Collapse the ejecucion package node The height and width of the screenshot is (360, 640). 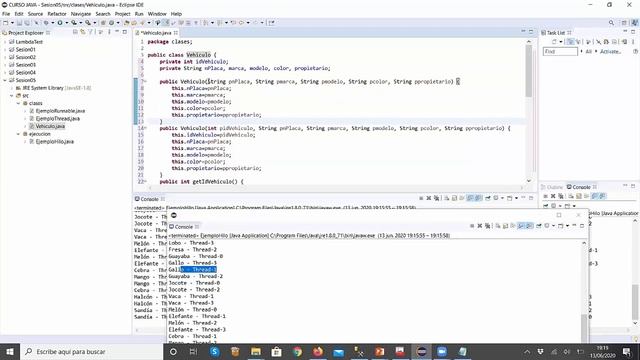click(18, 134)
